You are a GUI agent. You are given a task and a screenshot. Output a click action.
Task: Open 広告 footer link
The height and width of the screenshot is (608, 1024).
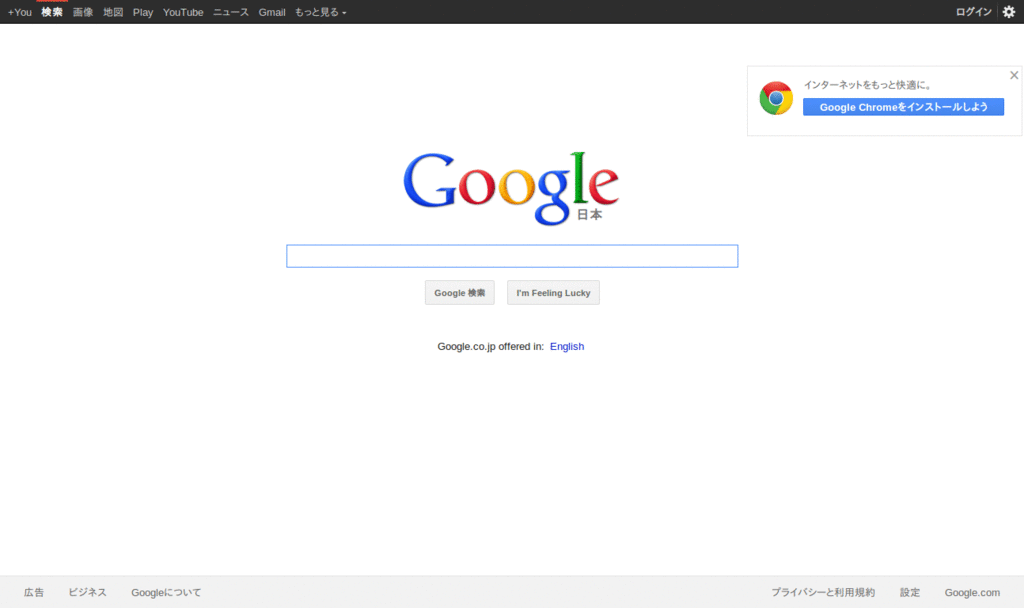tap(34, 592)
